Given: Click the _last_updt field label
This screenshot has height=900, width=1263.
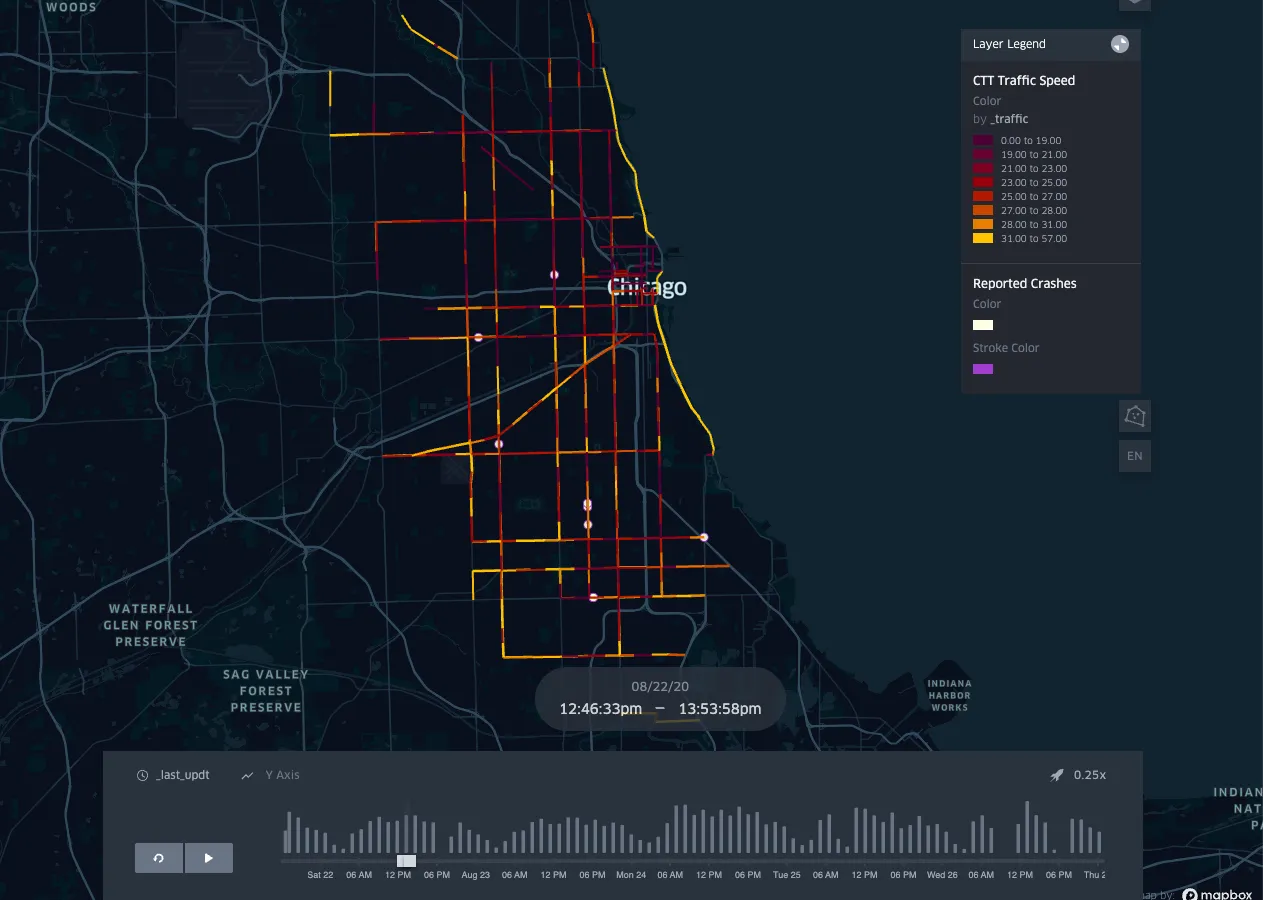Looking at the screenshot, I should point(183,775).
